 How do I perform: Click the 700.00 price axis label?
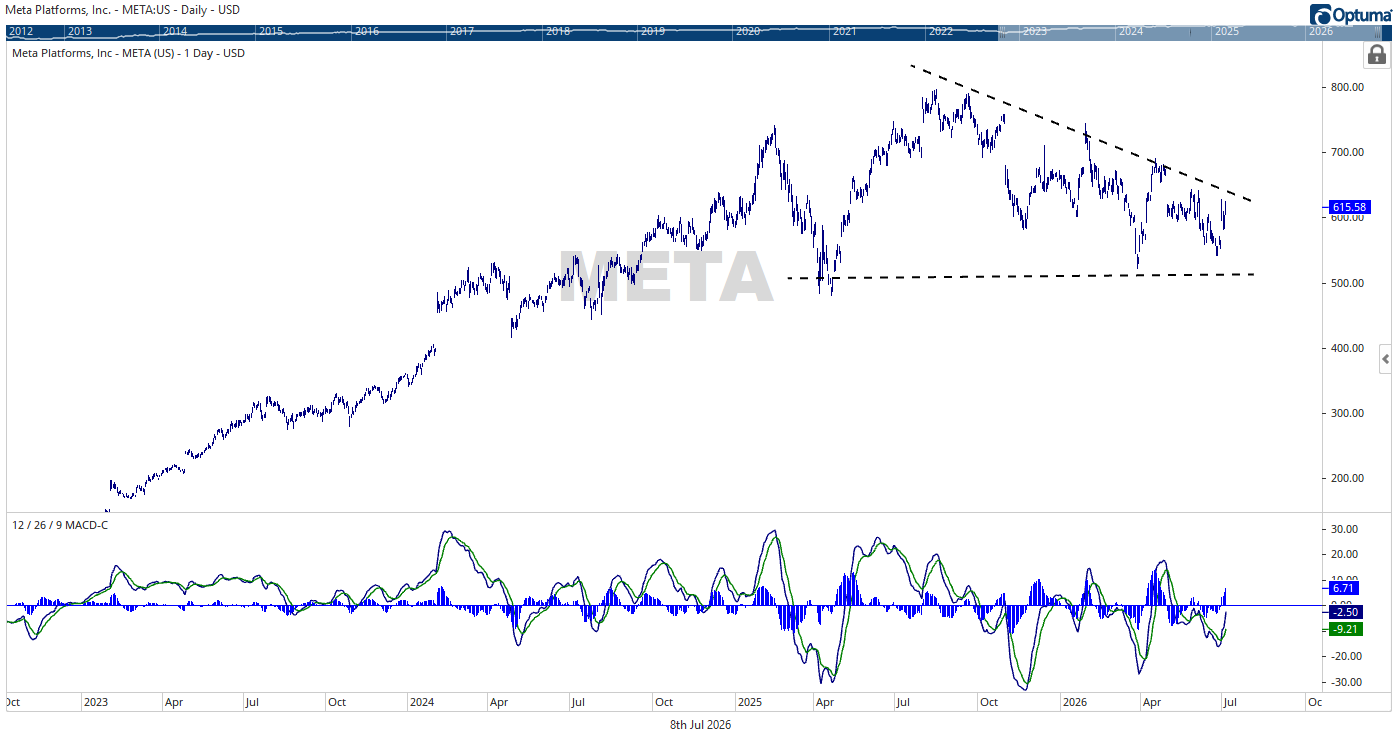(x=1348, y=152)
